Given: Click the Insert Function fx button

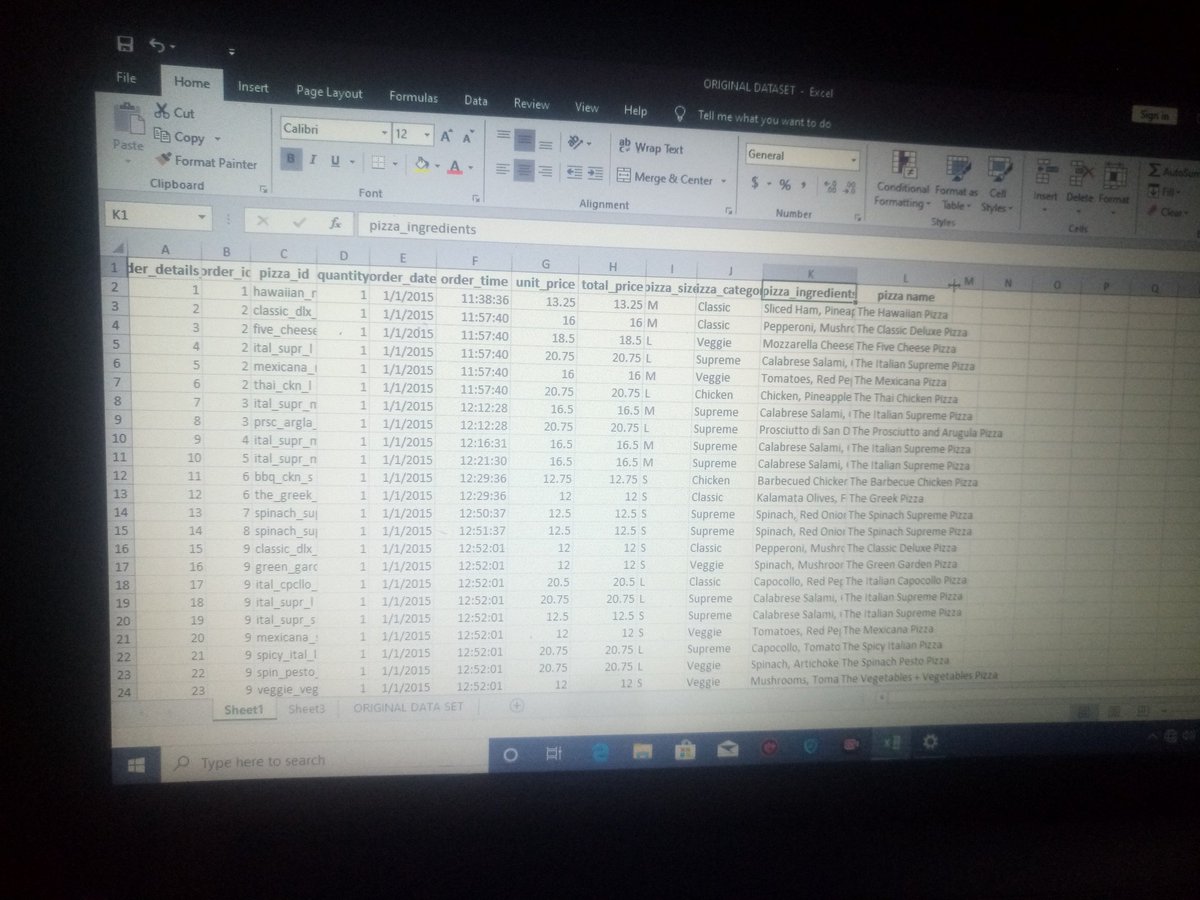Looking at the screenshot, I should pyautogui.click(x=336, y=224).
